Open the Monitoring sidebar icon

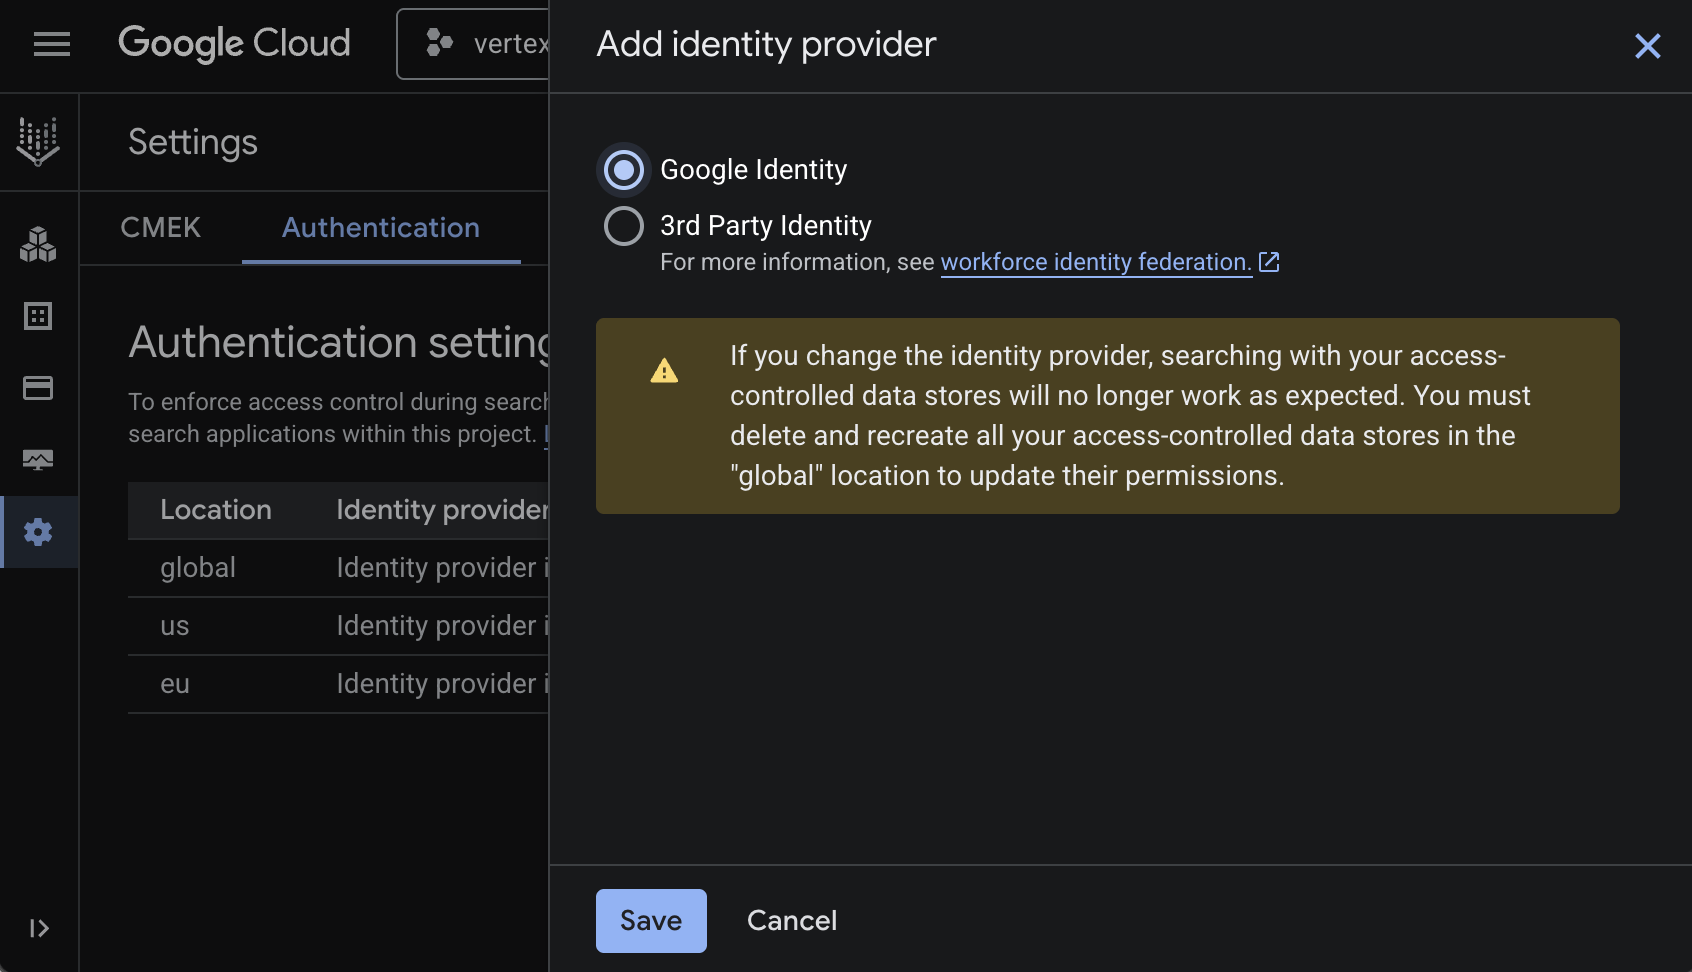[38, 460]
